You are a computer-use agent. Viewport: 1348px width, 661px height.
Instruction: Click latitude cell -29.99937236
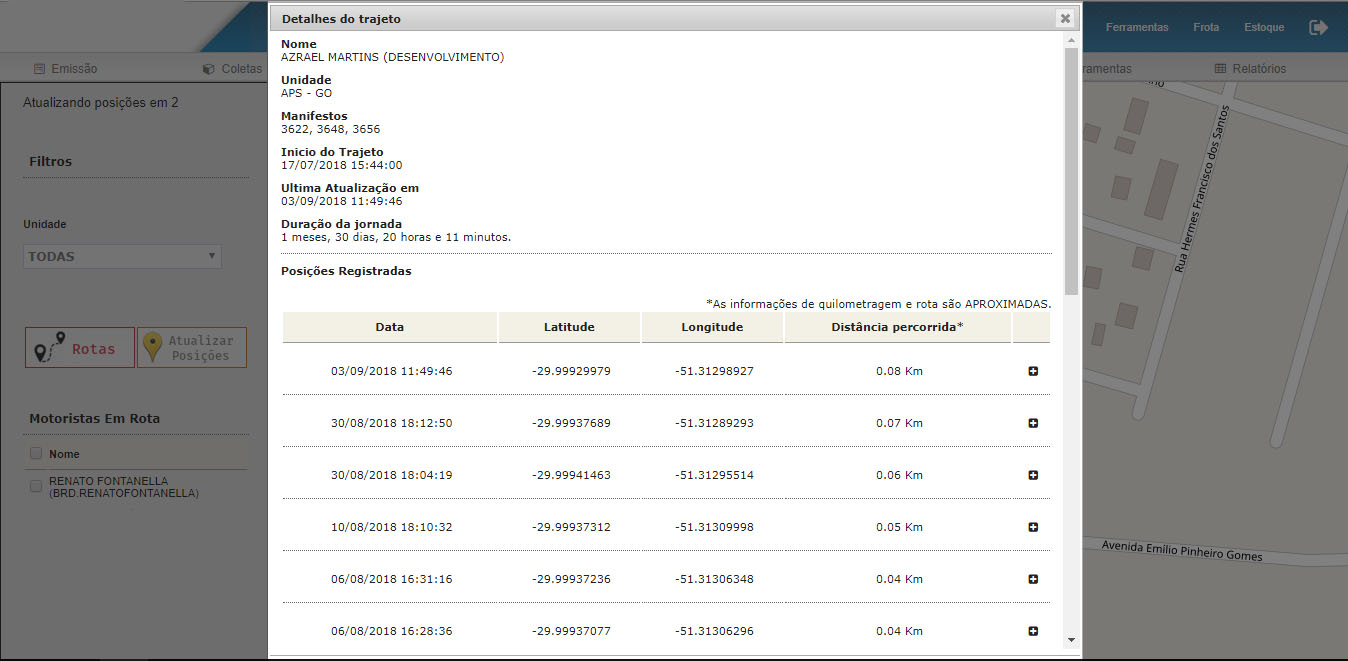pos(571,579)
